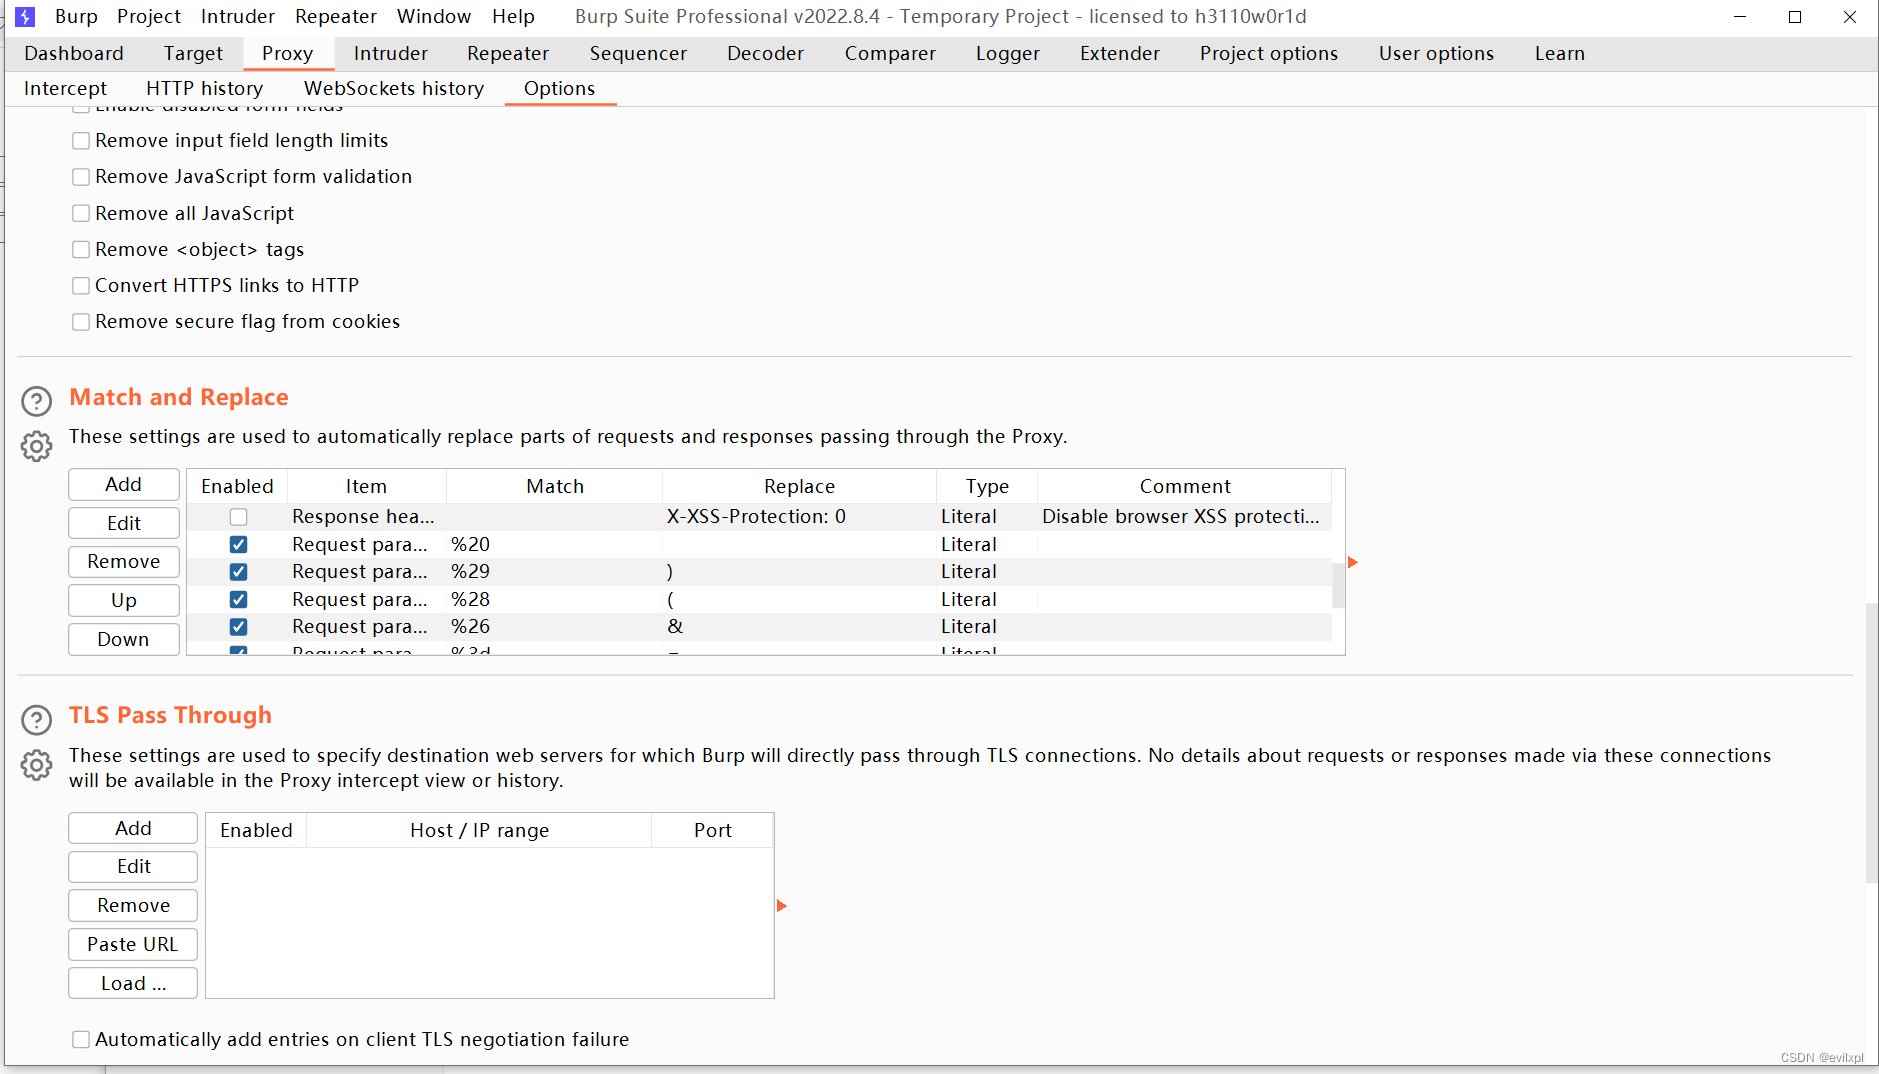Remove the selected Match and Replace rule

tap(124, 562)
